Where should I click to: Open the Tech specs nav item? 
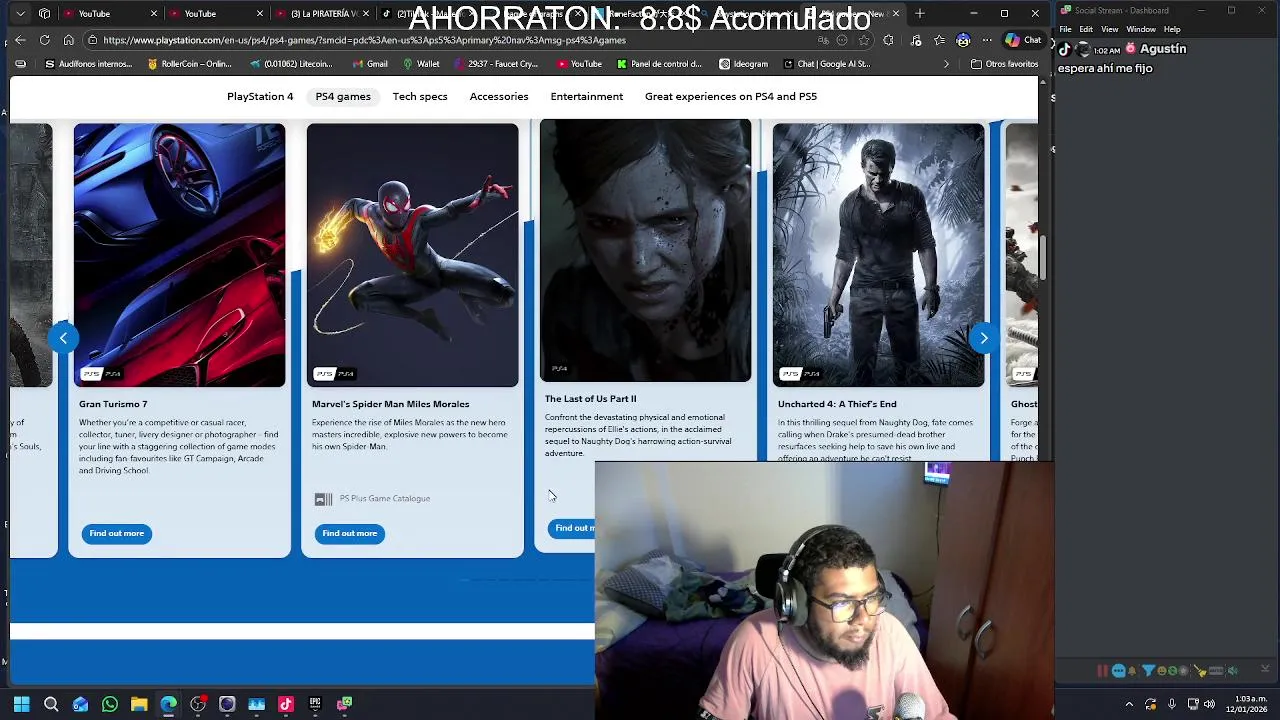[420, 96]
